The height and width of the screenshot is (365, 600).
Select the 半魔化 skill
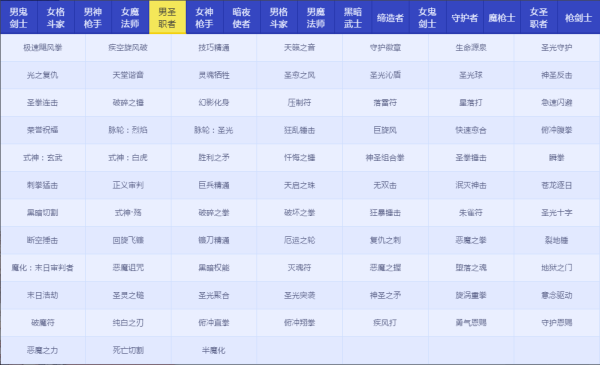(214, 350)
